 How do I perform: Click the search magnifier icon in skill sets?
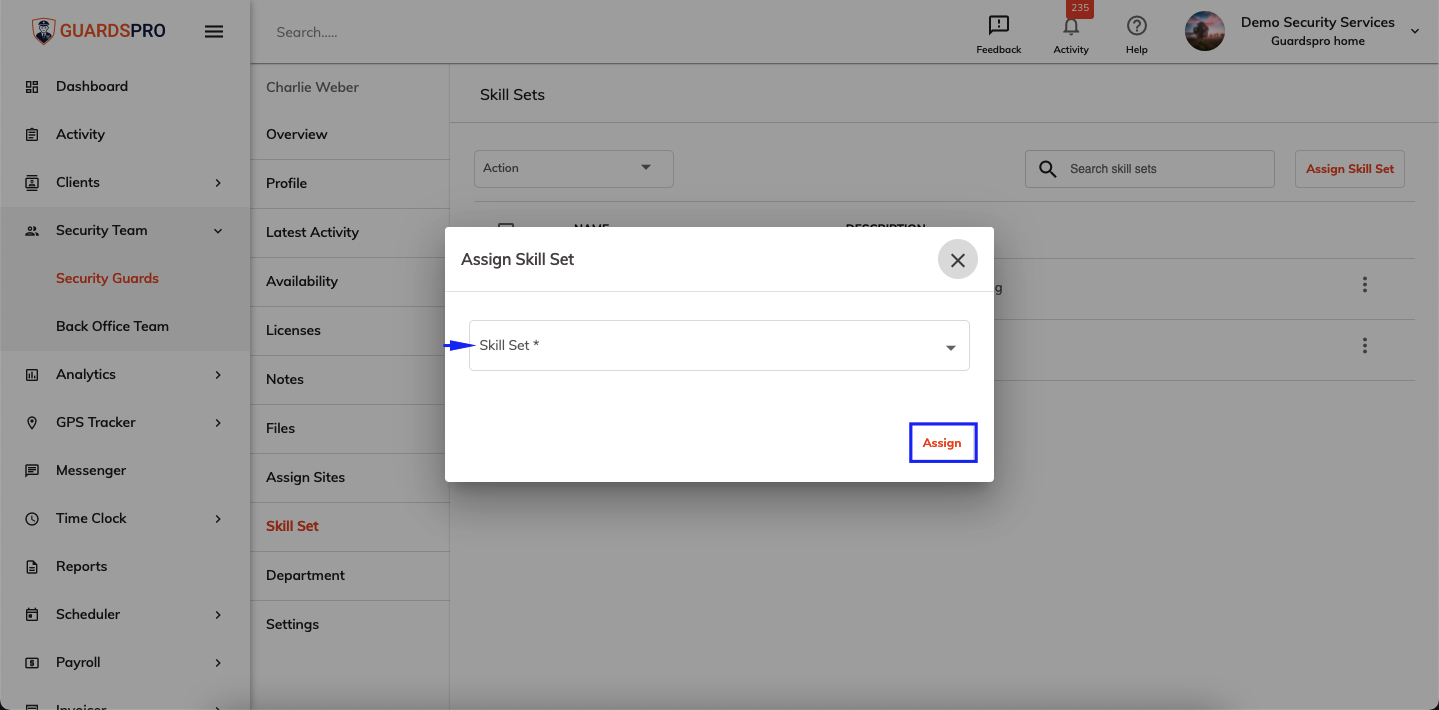coord(1047,169)
